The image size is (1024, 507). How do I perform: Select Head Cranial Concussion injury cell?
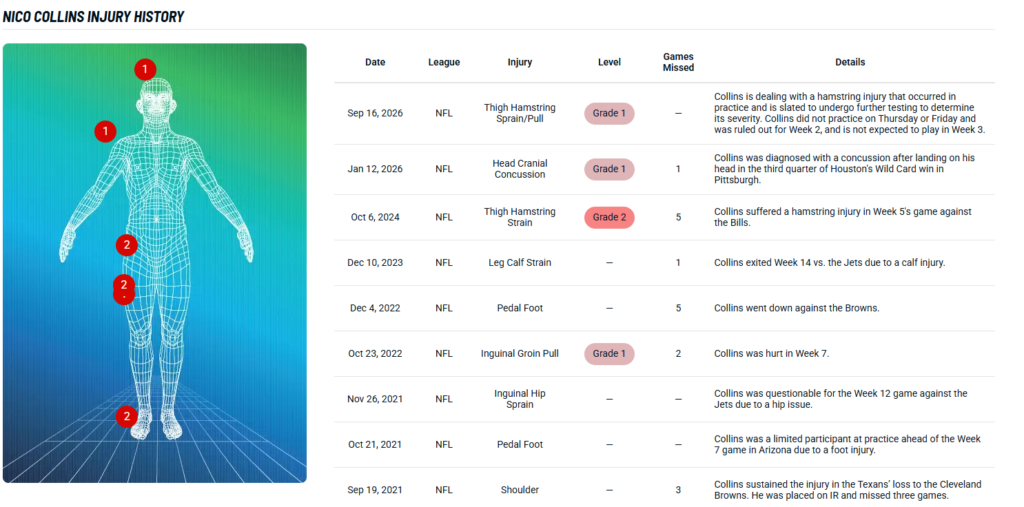click(520, 169)
